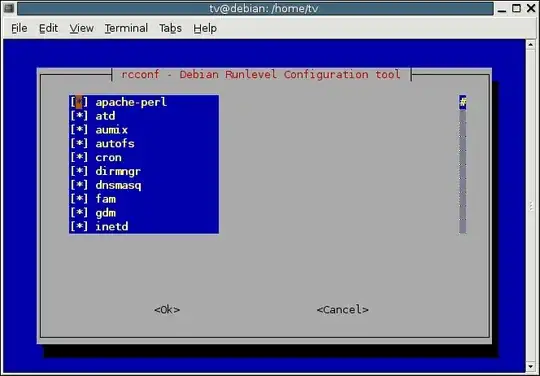Screen dimensions: 540x376
Task: Select the atd service name
Action: point(105,116)
